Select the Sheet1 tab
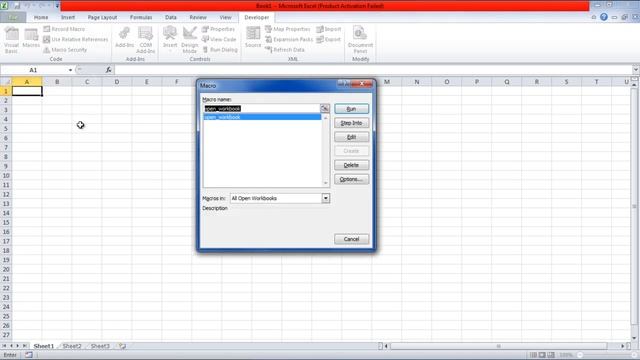The image size is (640, 360). pyautogui.click(x=43, y=346)
